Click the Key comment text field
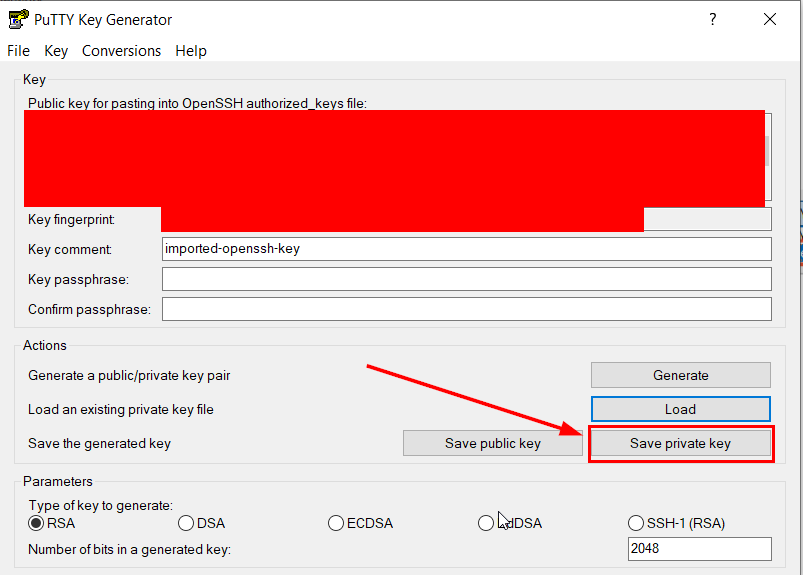 click(466, 249)
